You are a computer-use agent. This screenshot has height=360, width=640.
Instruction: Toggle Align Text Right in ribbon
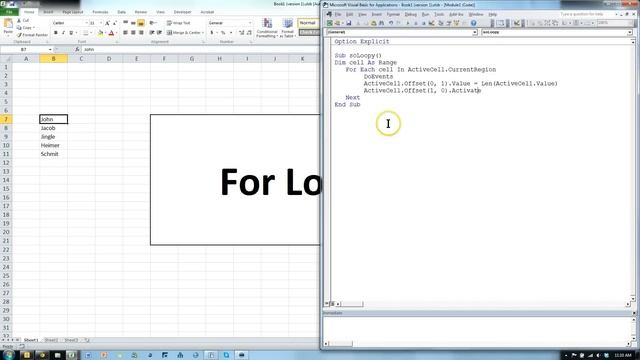click(x=141, y=33)
